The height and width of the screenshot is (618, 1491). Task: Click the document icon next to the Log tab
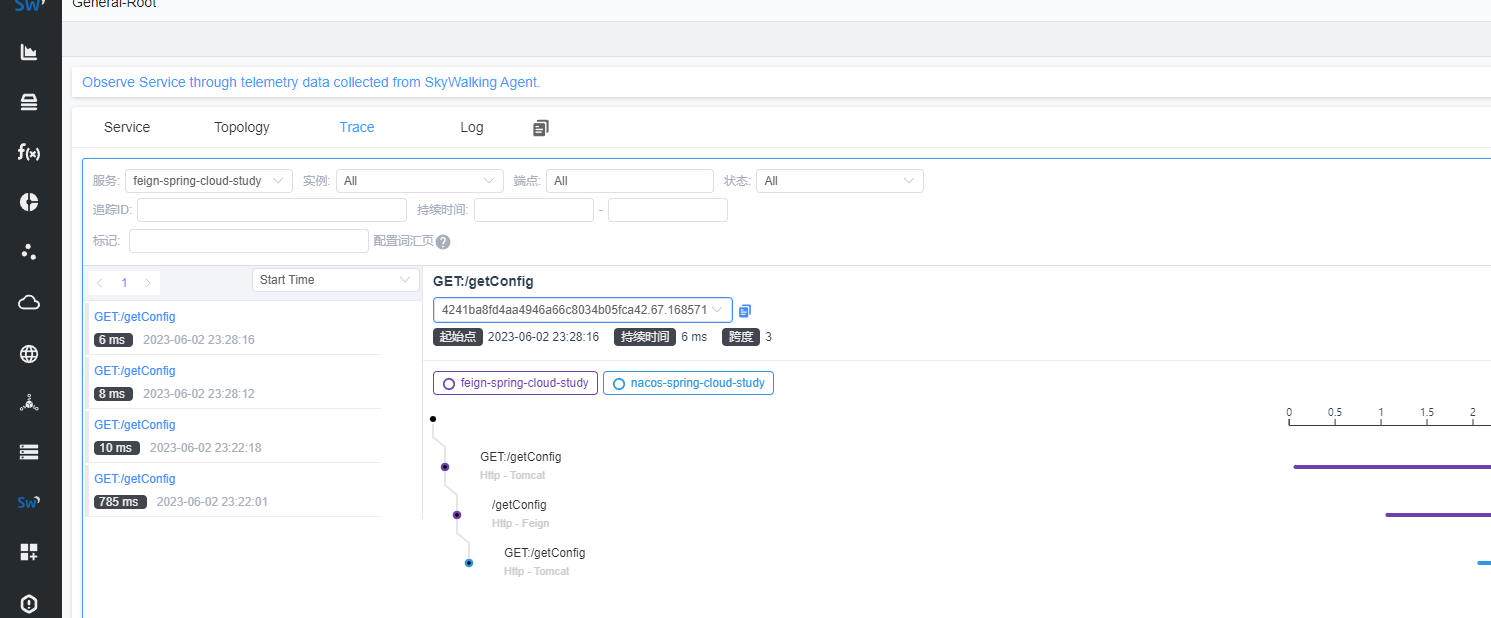pyautogui.click(x=541, y=128)
